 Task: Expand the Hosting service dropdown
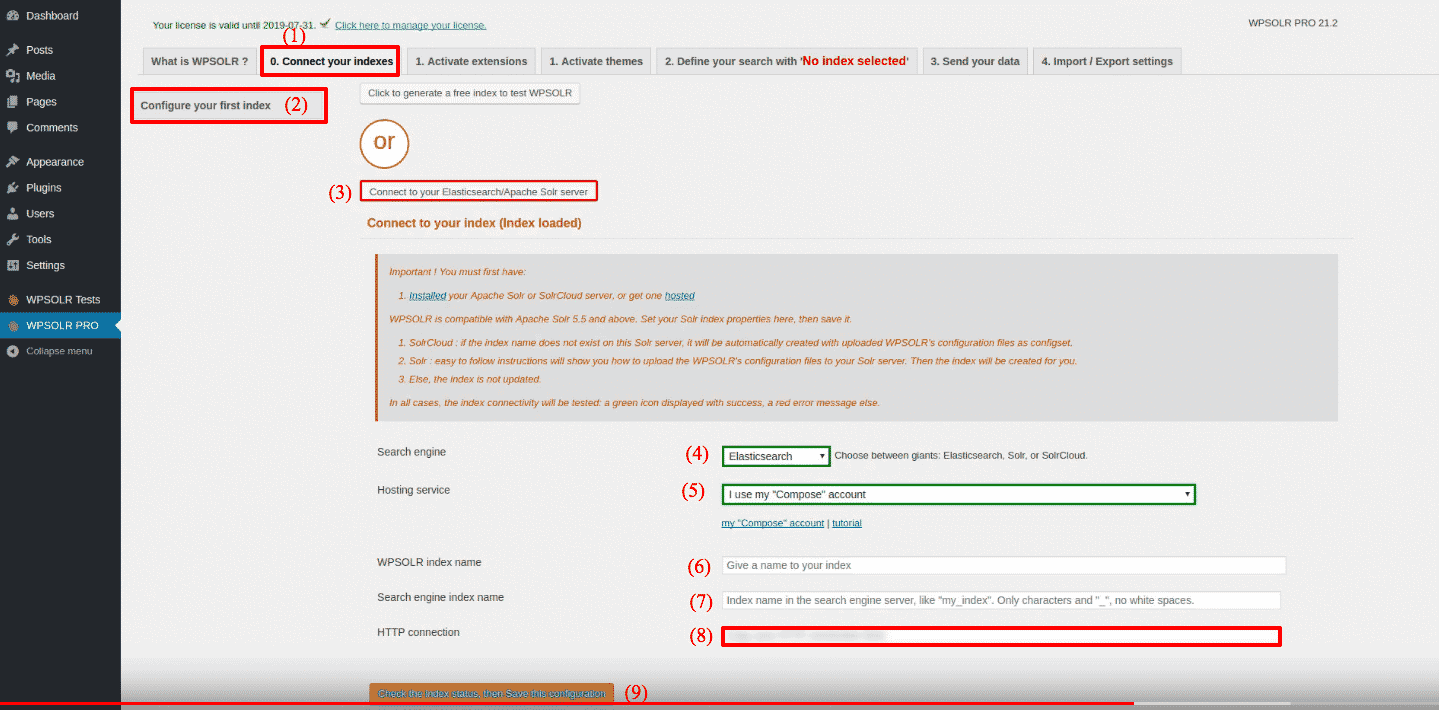[958, 494]
